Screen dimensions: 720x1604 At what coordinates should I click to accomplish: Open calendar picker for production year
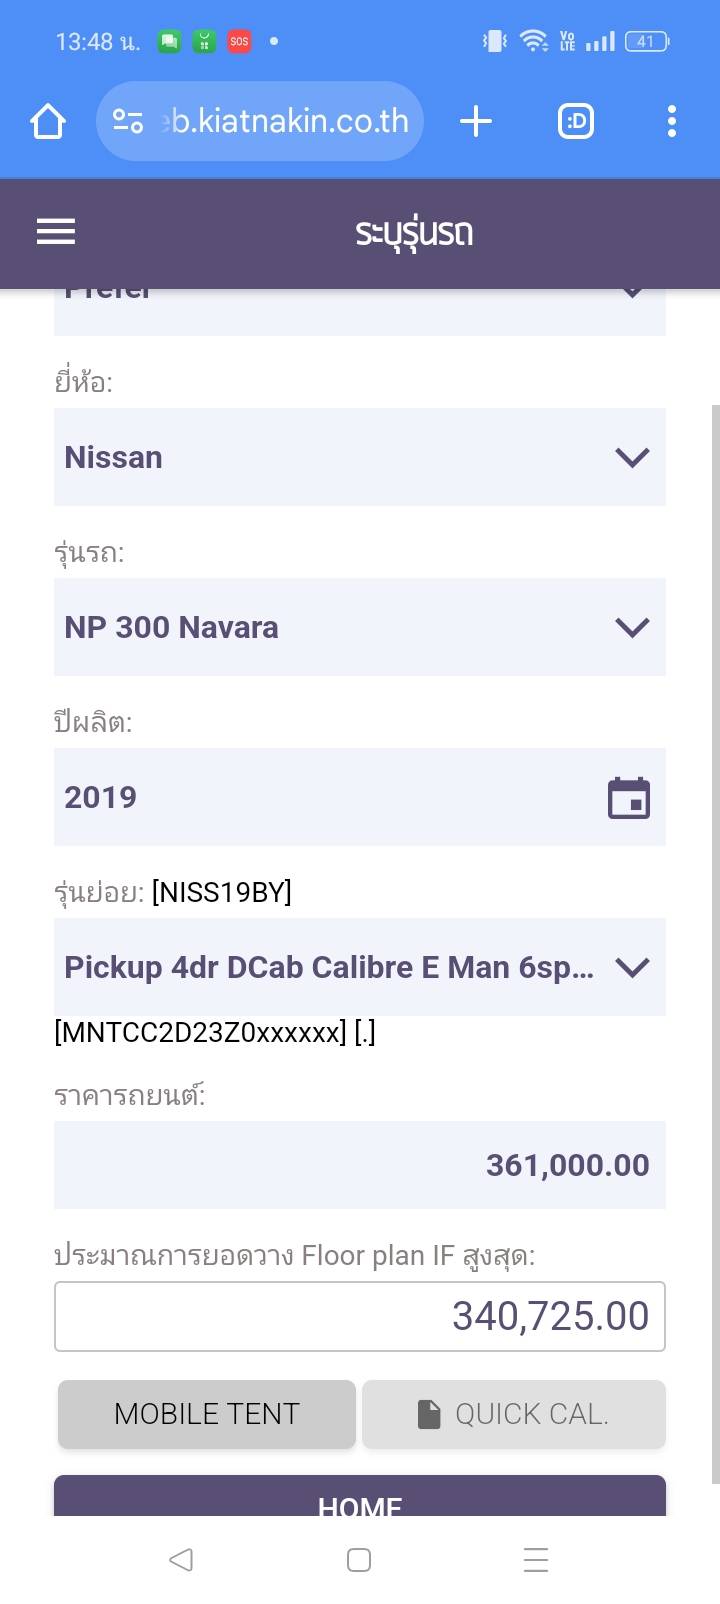629,798
